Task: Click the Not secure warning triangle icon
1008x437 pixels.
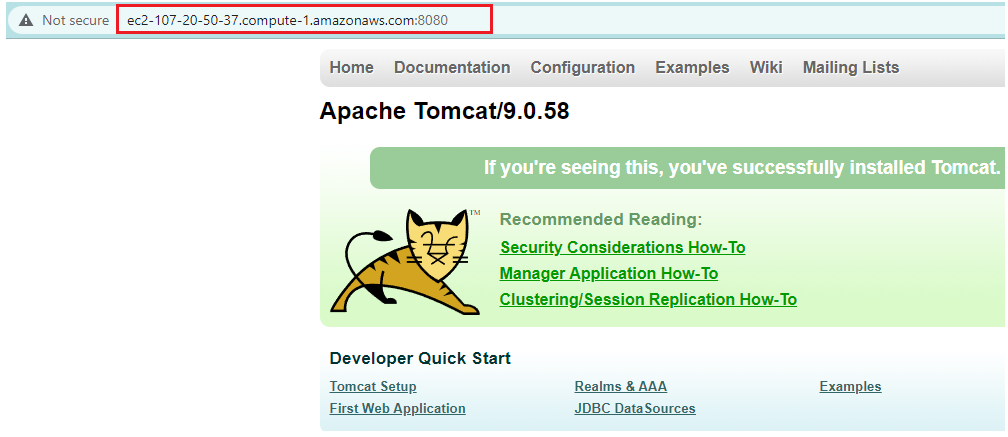Action: point(26,21)
